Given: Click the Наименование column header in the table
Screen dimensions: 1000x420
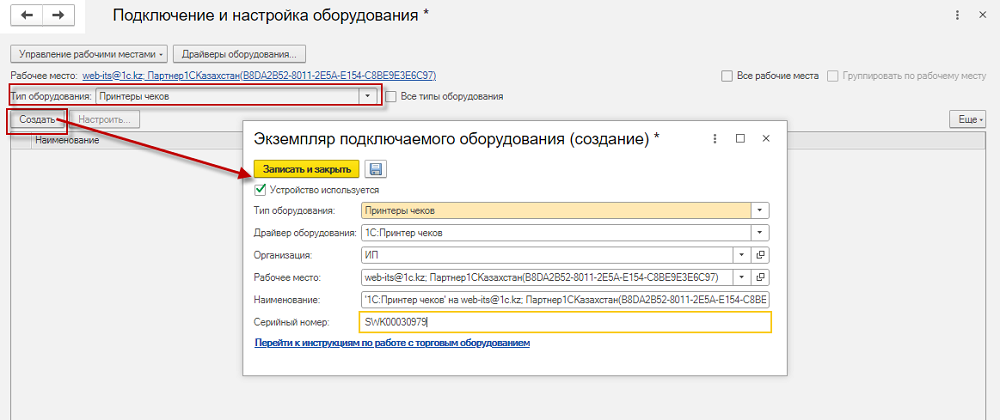Looking at the screenshot, I should [x=67, y=140].
